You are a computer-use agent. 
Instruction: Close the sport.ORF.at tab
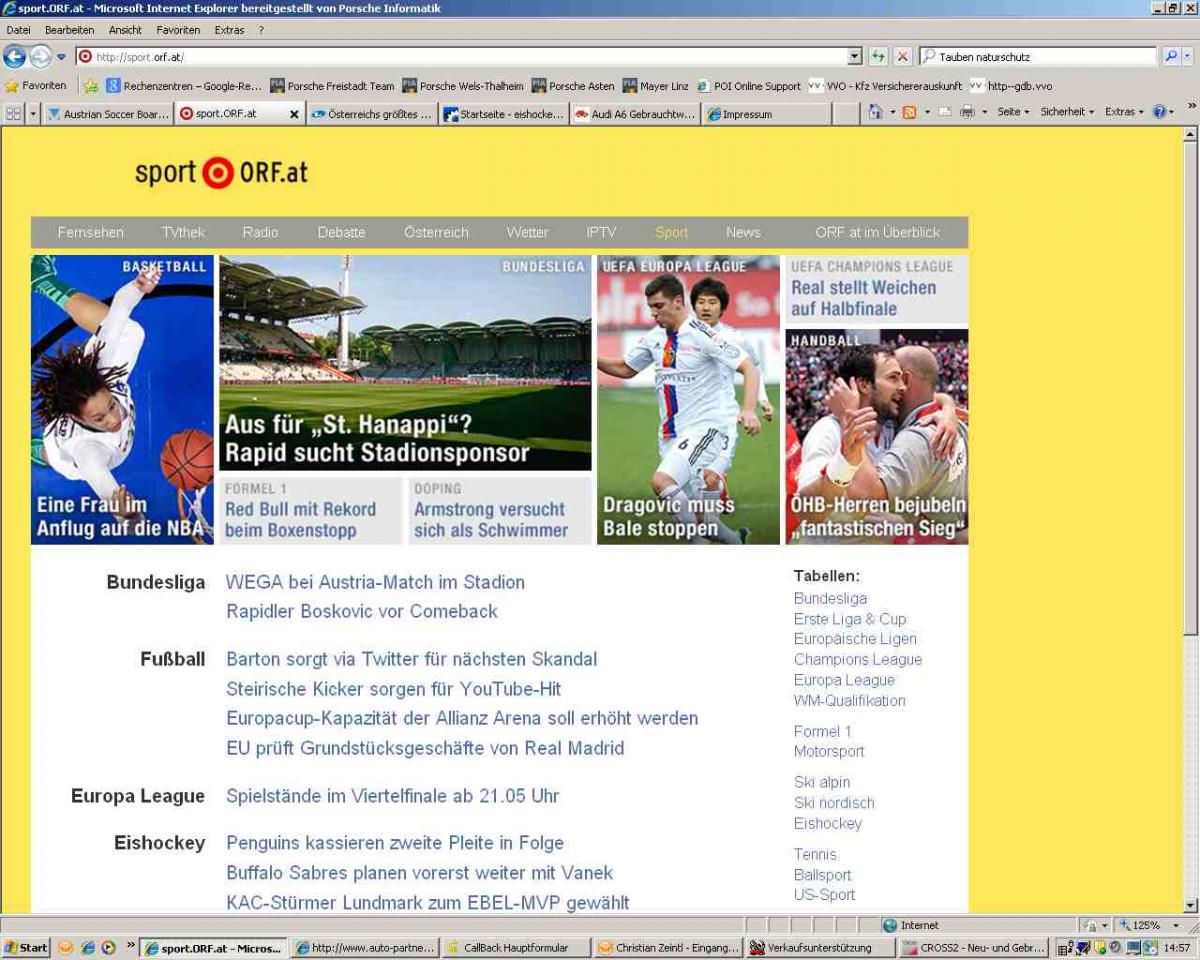(294, 114)
